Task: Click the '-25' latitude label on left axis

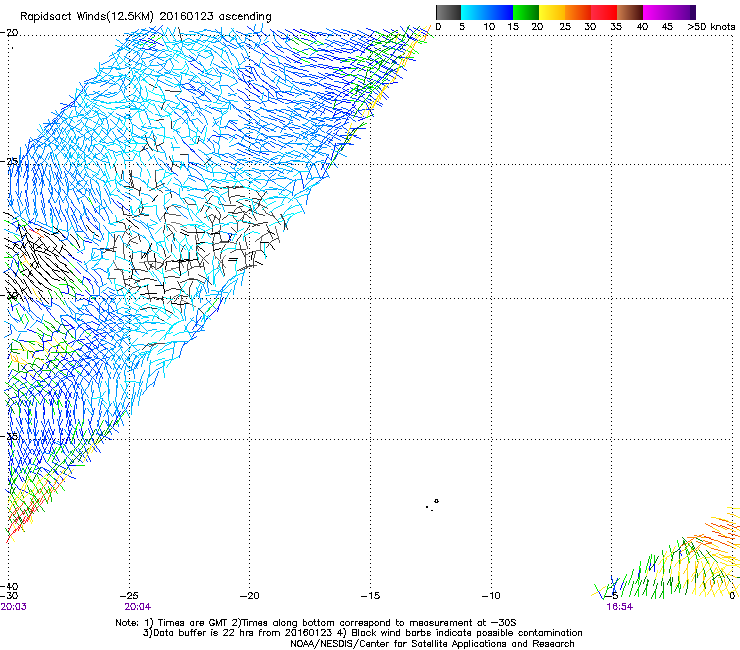Action: [x=9, y=161]
